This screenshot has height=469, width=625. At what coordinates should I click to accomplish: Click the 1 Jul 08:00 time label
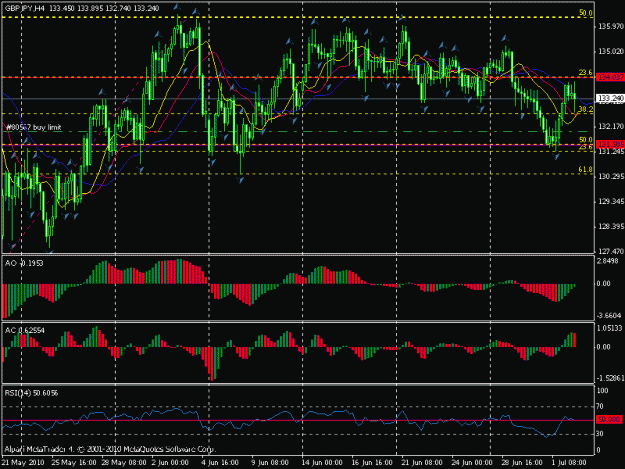point(569,463)
